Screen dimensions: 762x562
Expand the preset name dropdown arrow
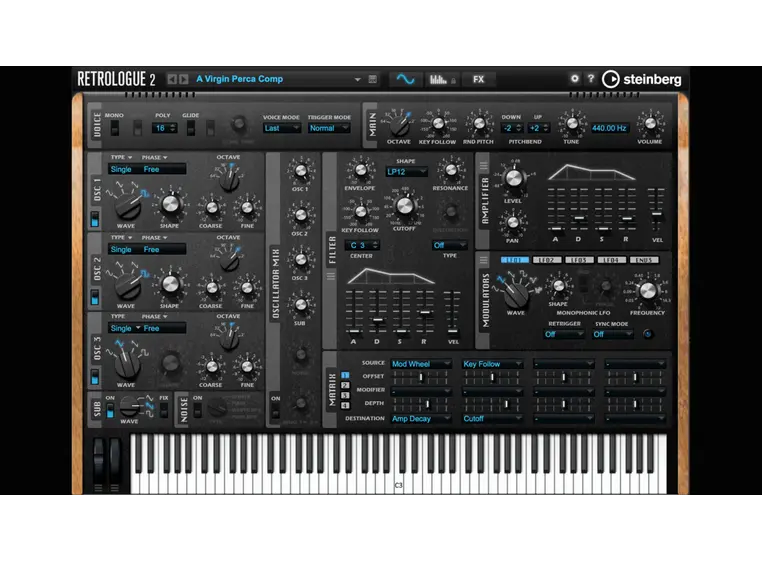(358, 79)
